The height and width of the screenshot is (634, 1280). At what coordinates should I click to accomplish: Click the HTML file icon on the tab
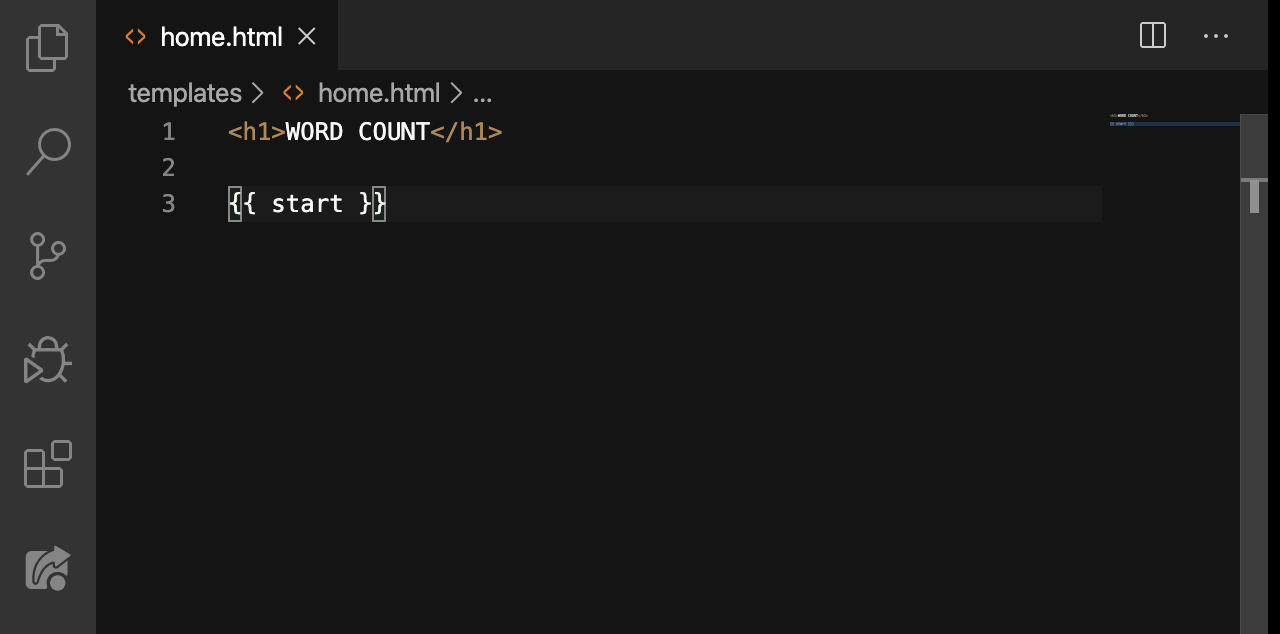(135, 36)
